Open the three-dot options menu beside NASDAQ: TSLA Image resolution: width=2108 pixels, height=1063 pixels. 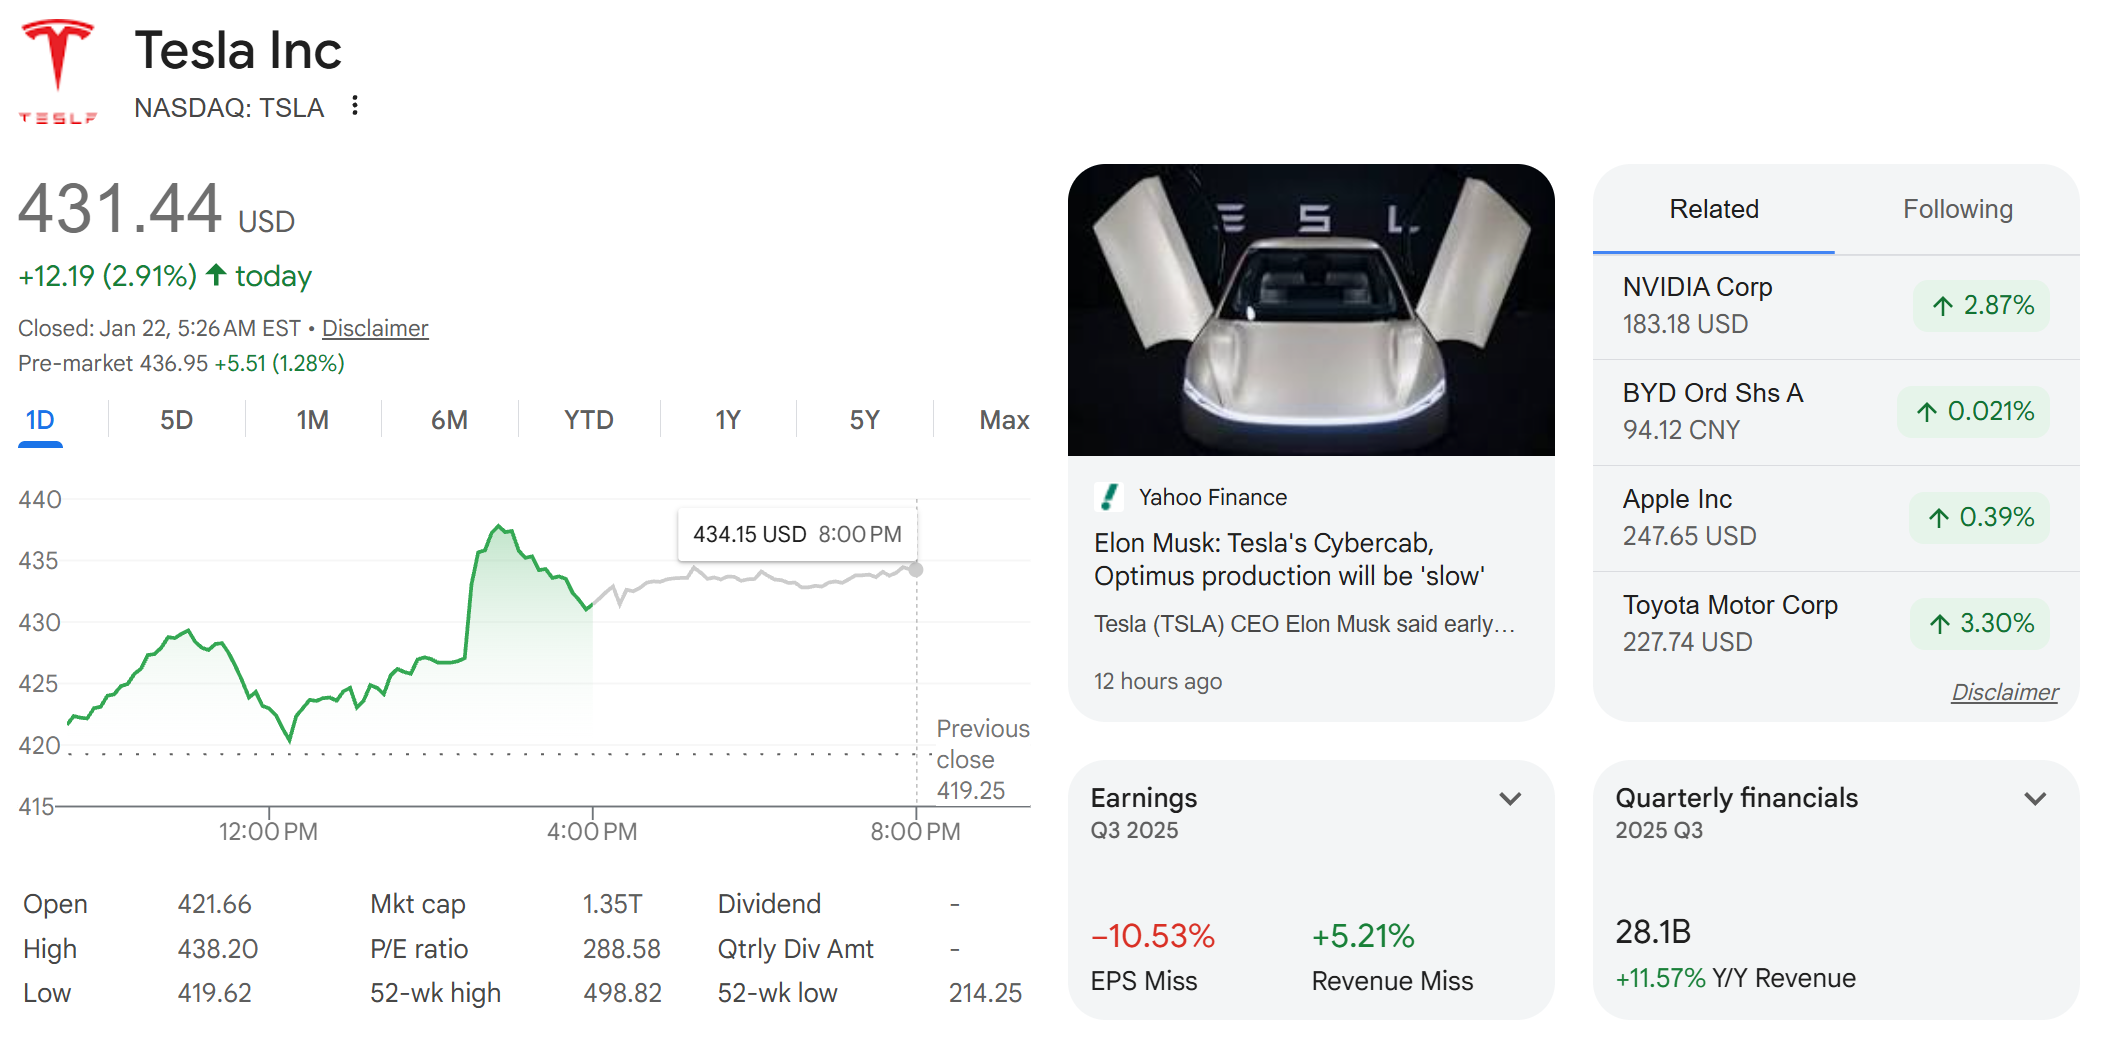click(x=355, y=106)
